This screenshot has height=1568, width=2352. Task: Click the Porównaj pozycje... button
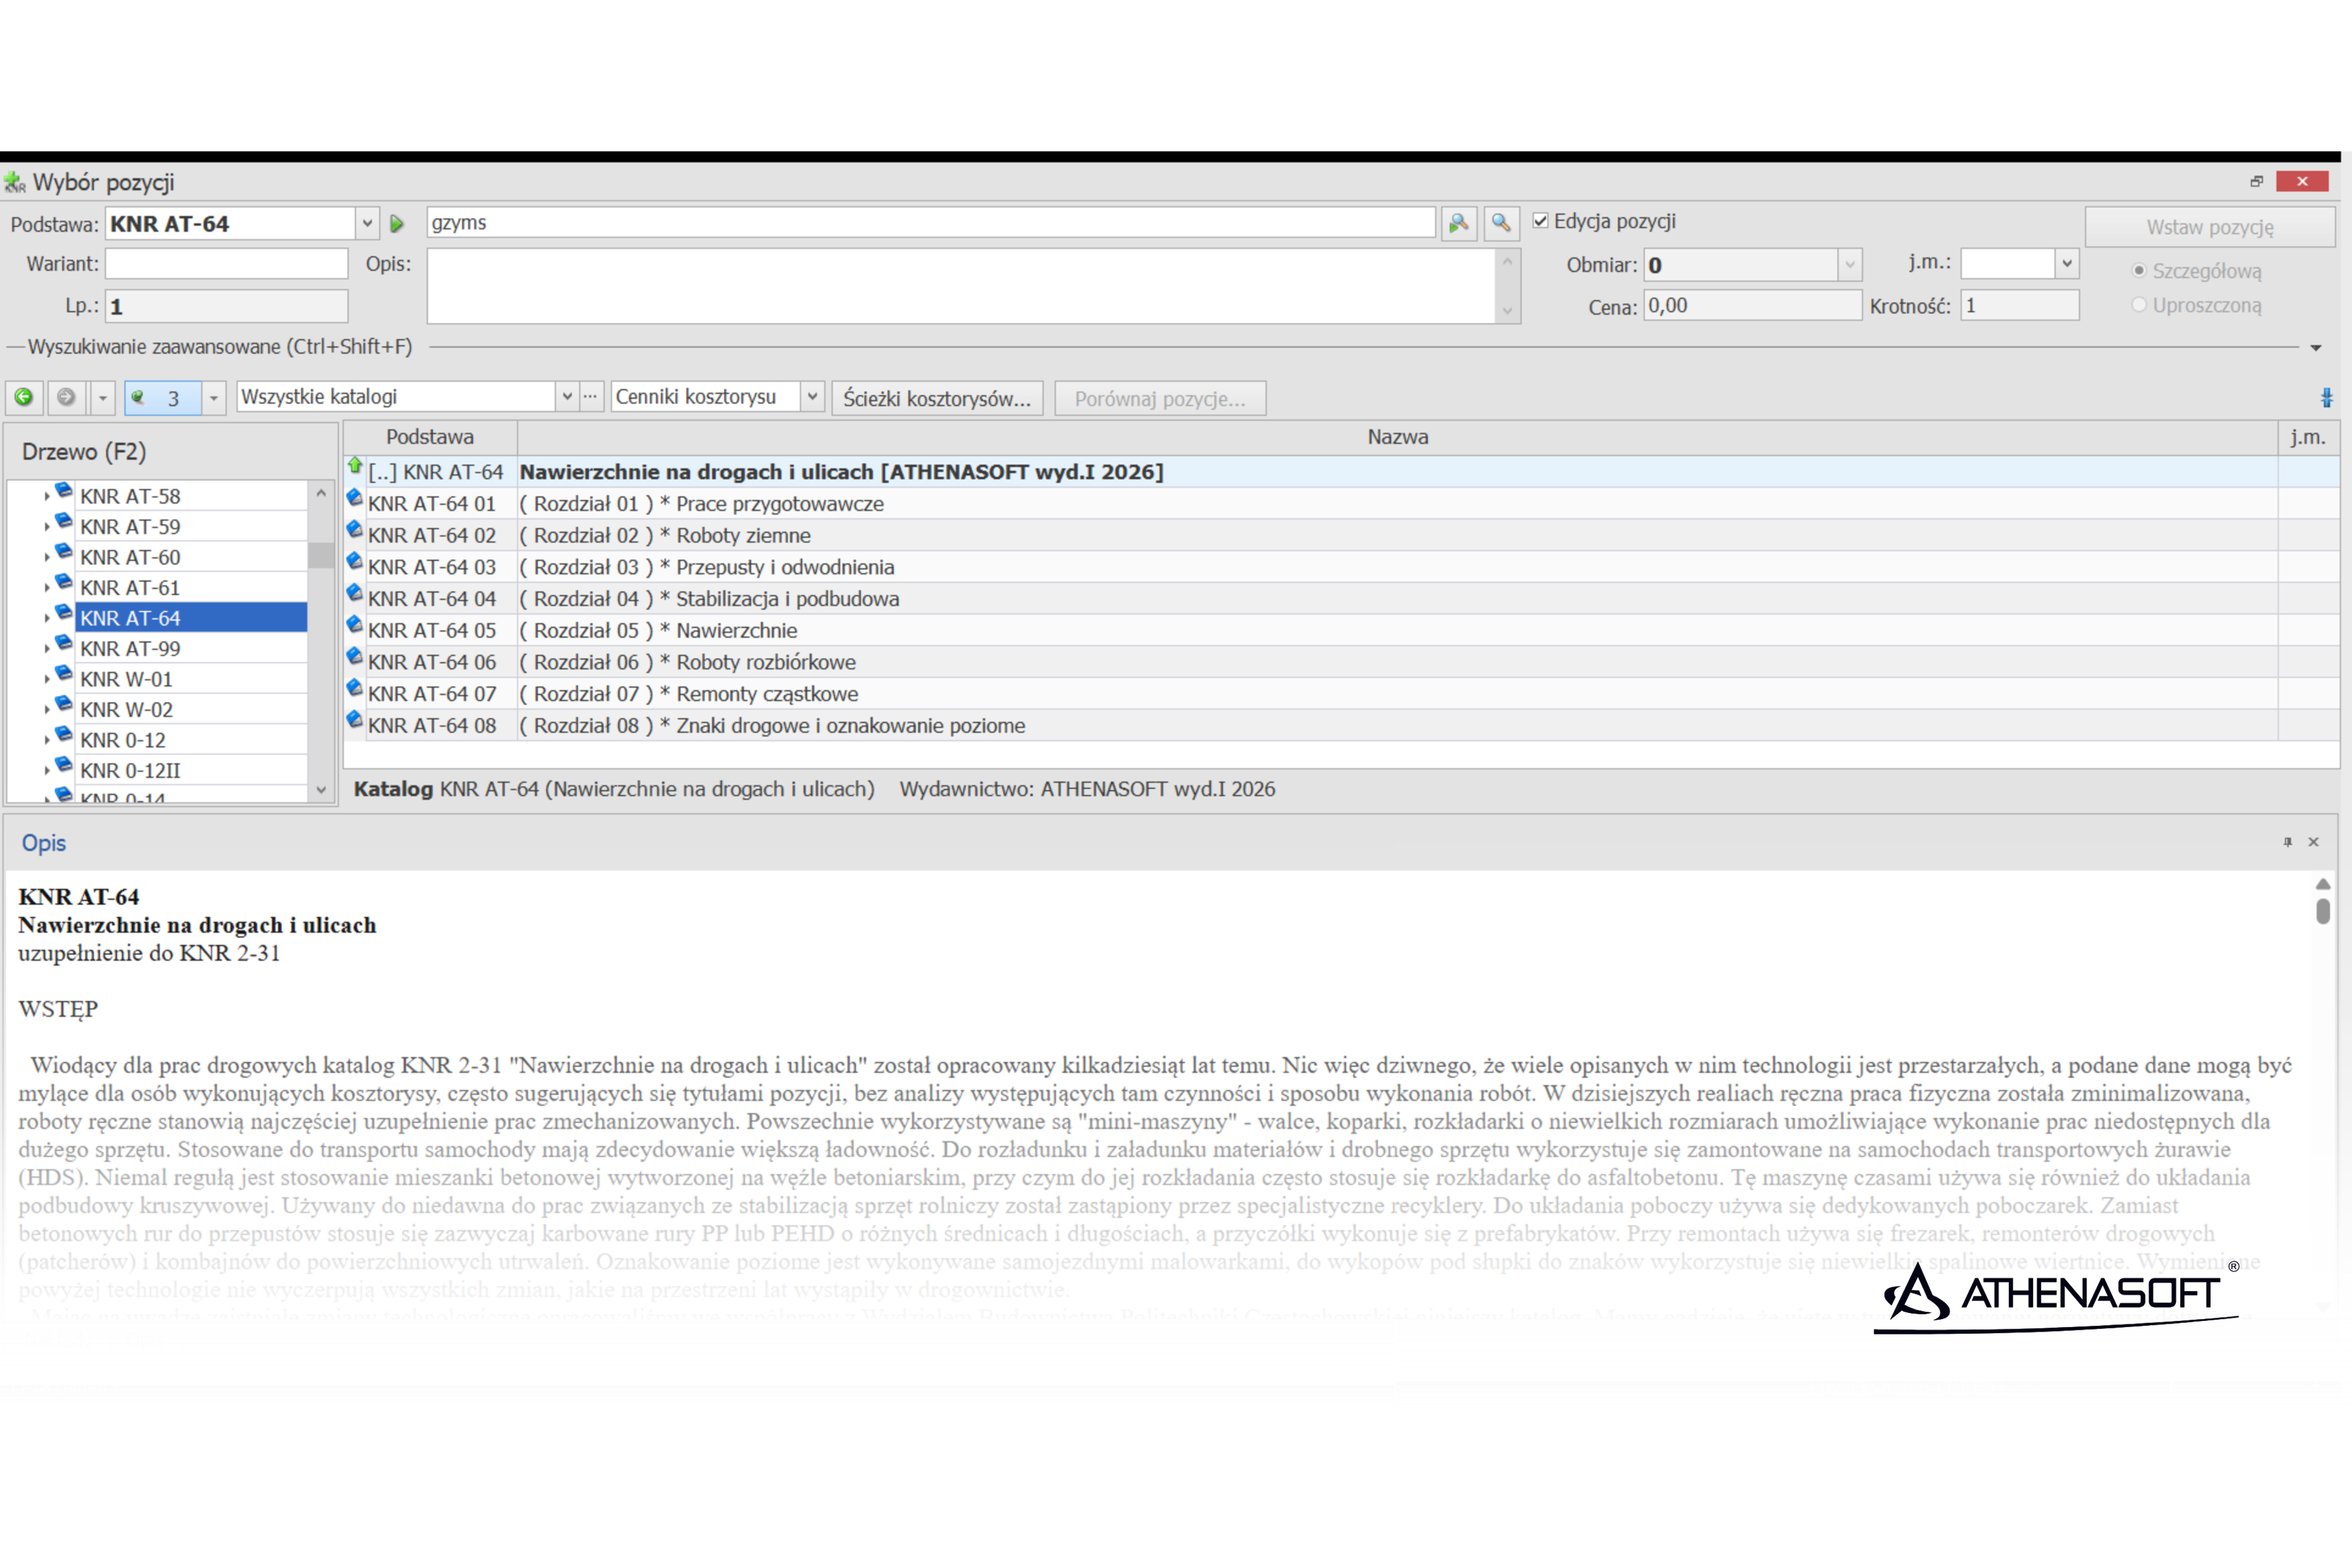point(1160,398)
